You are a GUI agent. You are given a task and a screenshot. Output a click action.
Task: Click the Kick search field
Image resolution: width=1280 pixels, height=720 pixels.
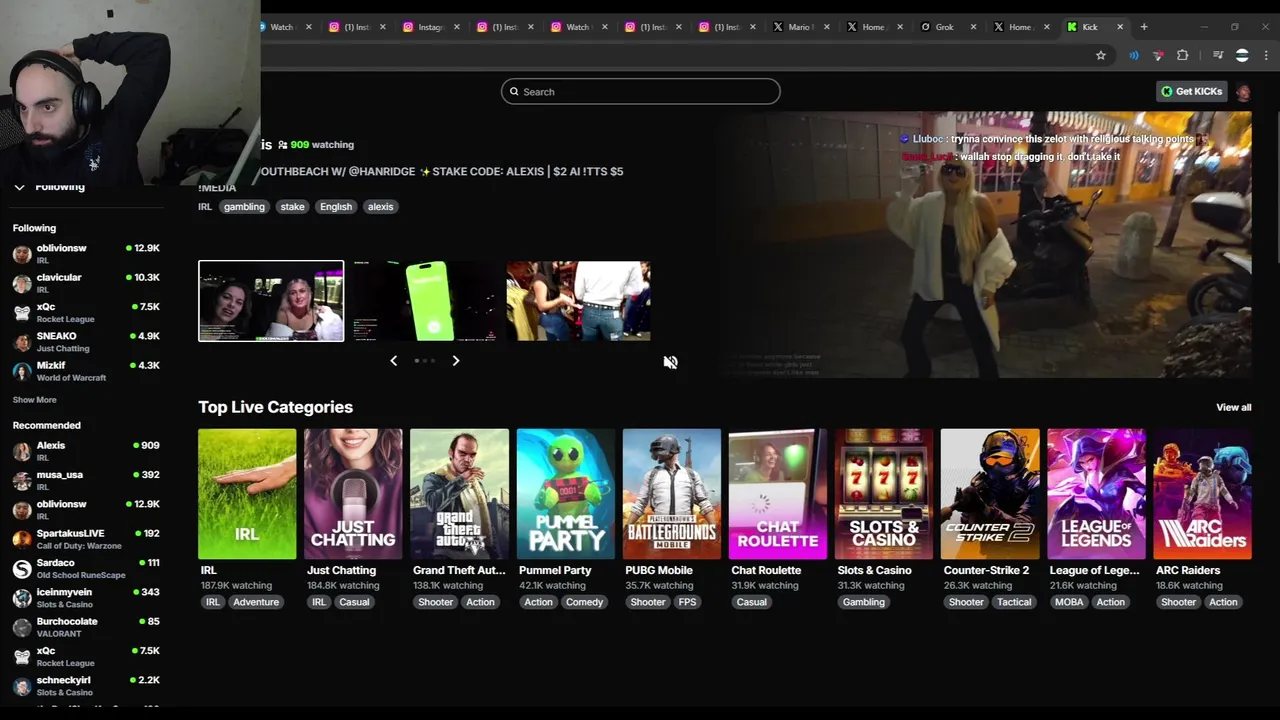(x=640, y=91)
